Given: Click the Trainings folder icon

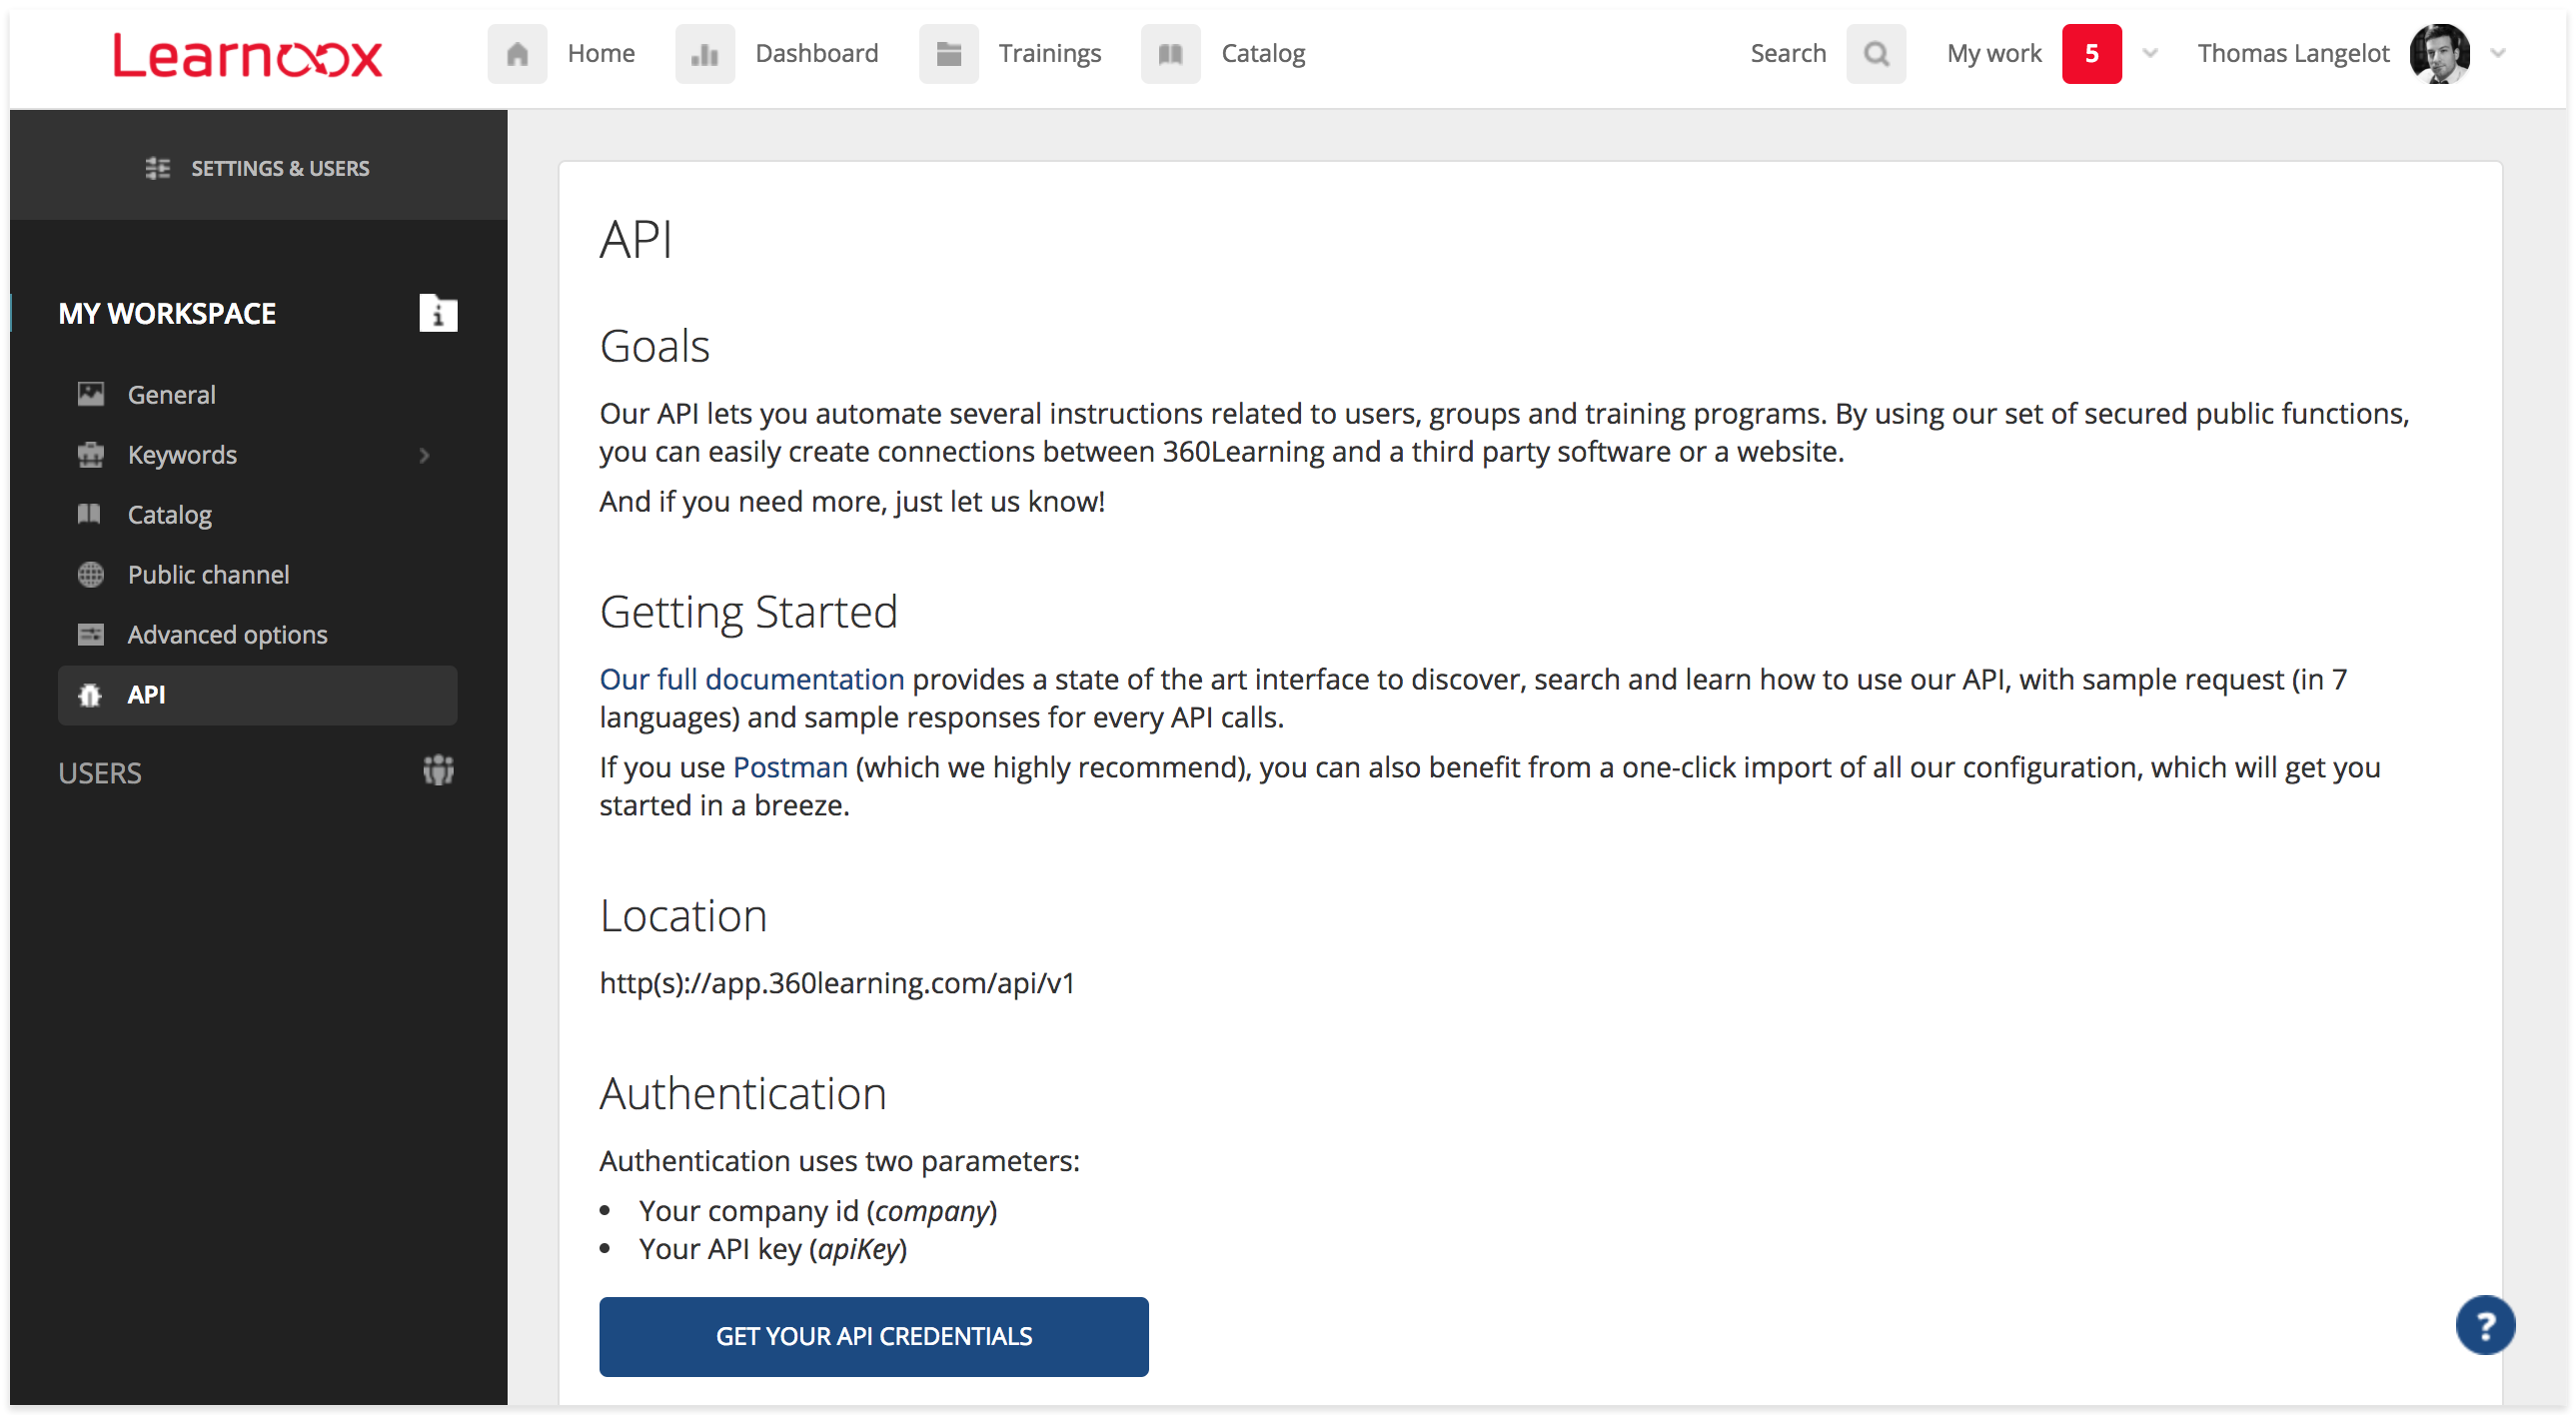Looking at the screenshot, I should (948, 54).
